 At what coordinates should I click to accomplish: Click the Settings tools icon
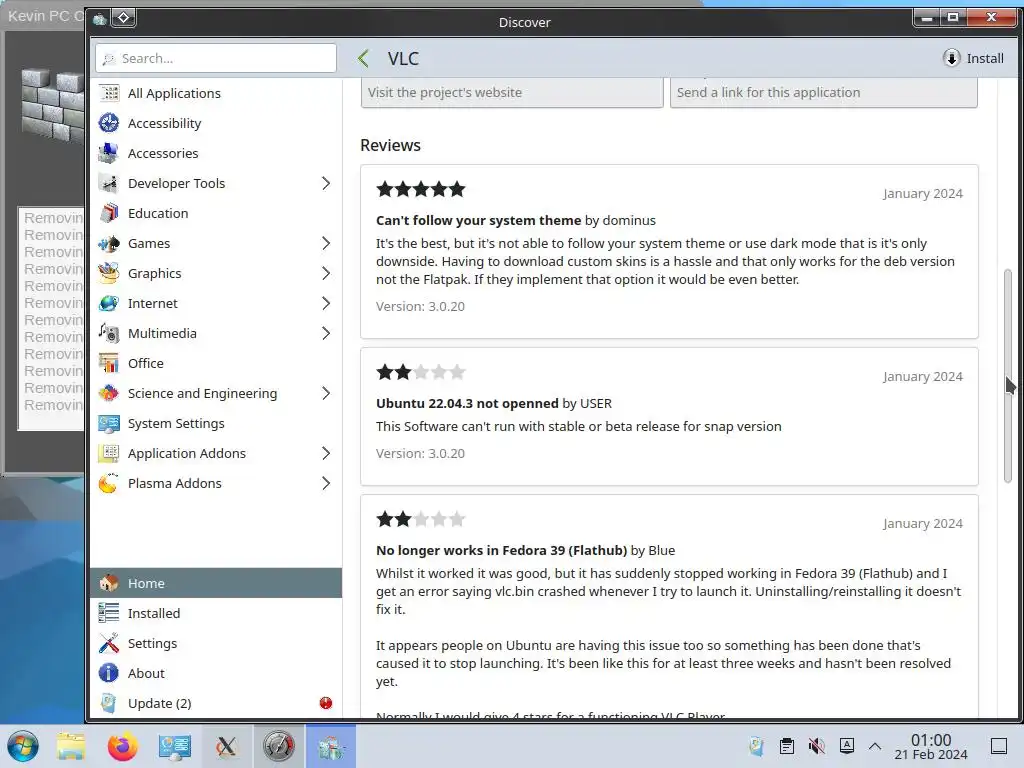coord(109,643)
